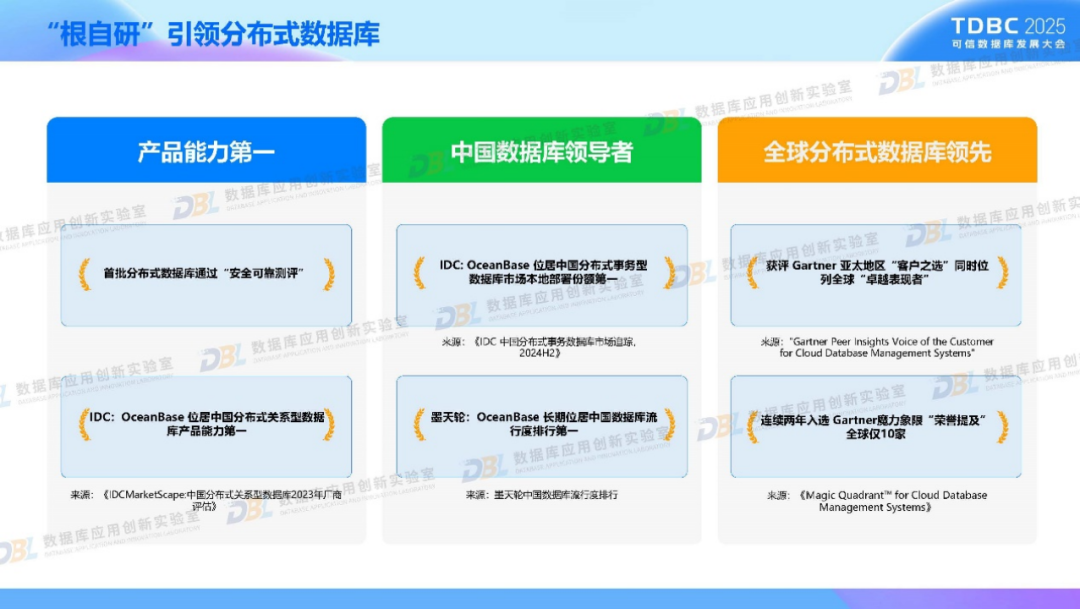Click source text Magic Quadrant for Cloud Database Management Systems
This screenshot has width=1080, height=609.
877,501
